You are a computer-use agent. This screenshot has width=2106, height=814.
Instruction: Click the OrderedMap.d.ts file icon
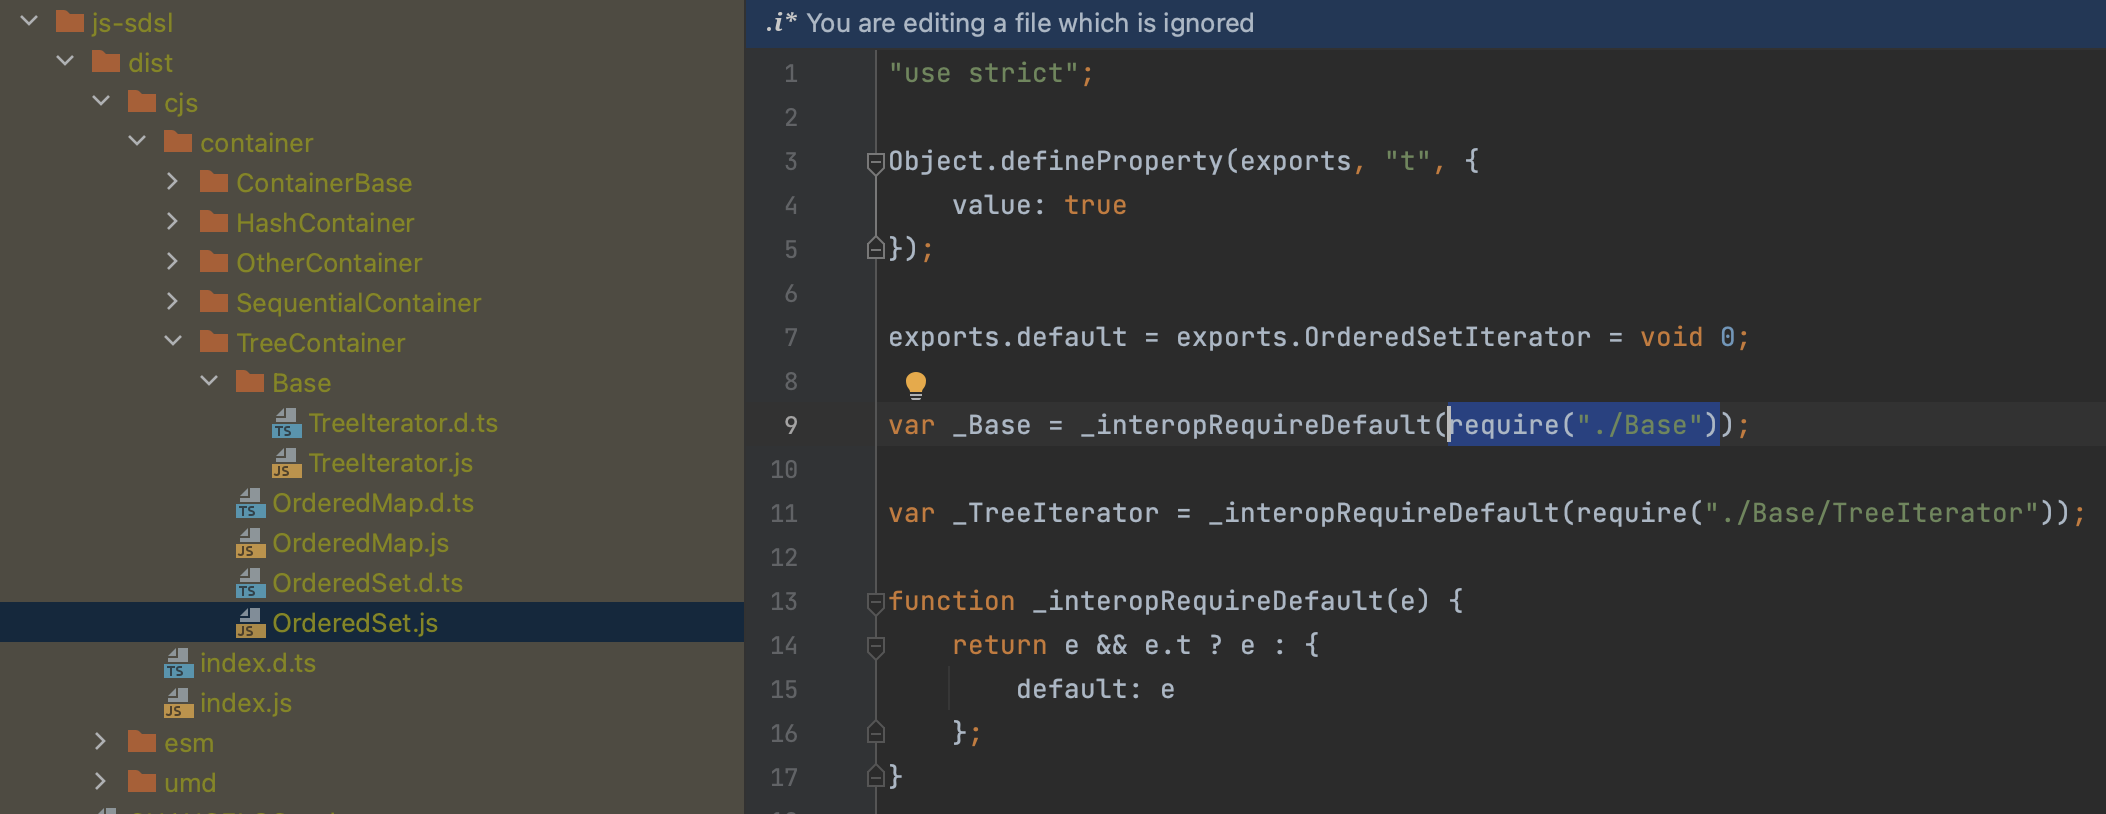tap(250, 503)
